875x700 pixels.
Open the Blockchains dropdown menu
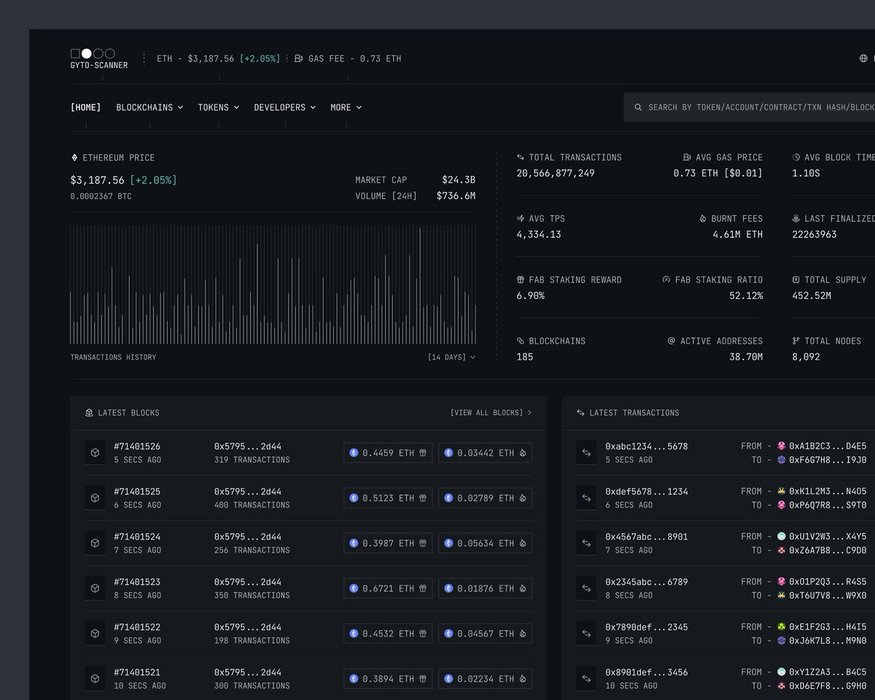point(149,107)
